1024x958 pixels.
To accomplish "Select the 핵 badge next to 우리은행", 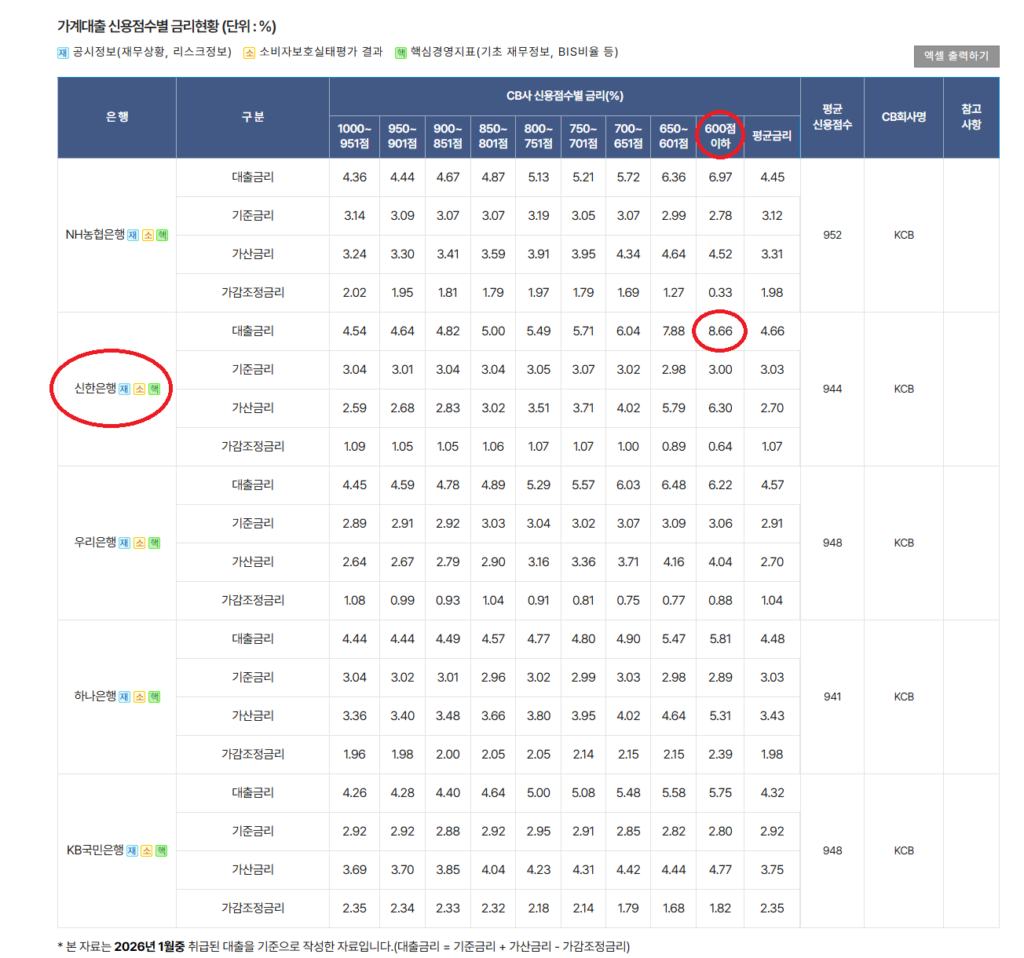I will pyautogui.click(x=154, y=544).
